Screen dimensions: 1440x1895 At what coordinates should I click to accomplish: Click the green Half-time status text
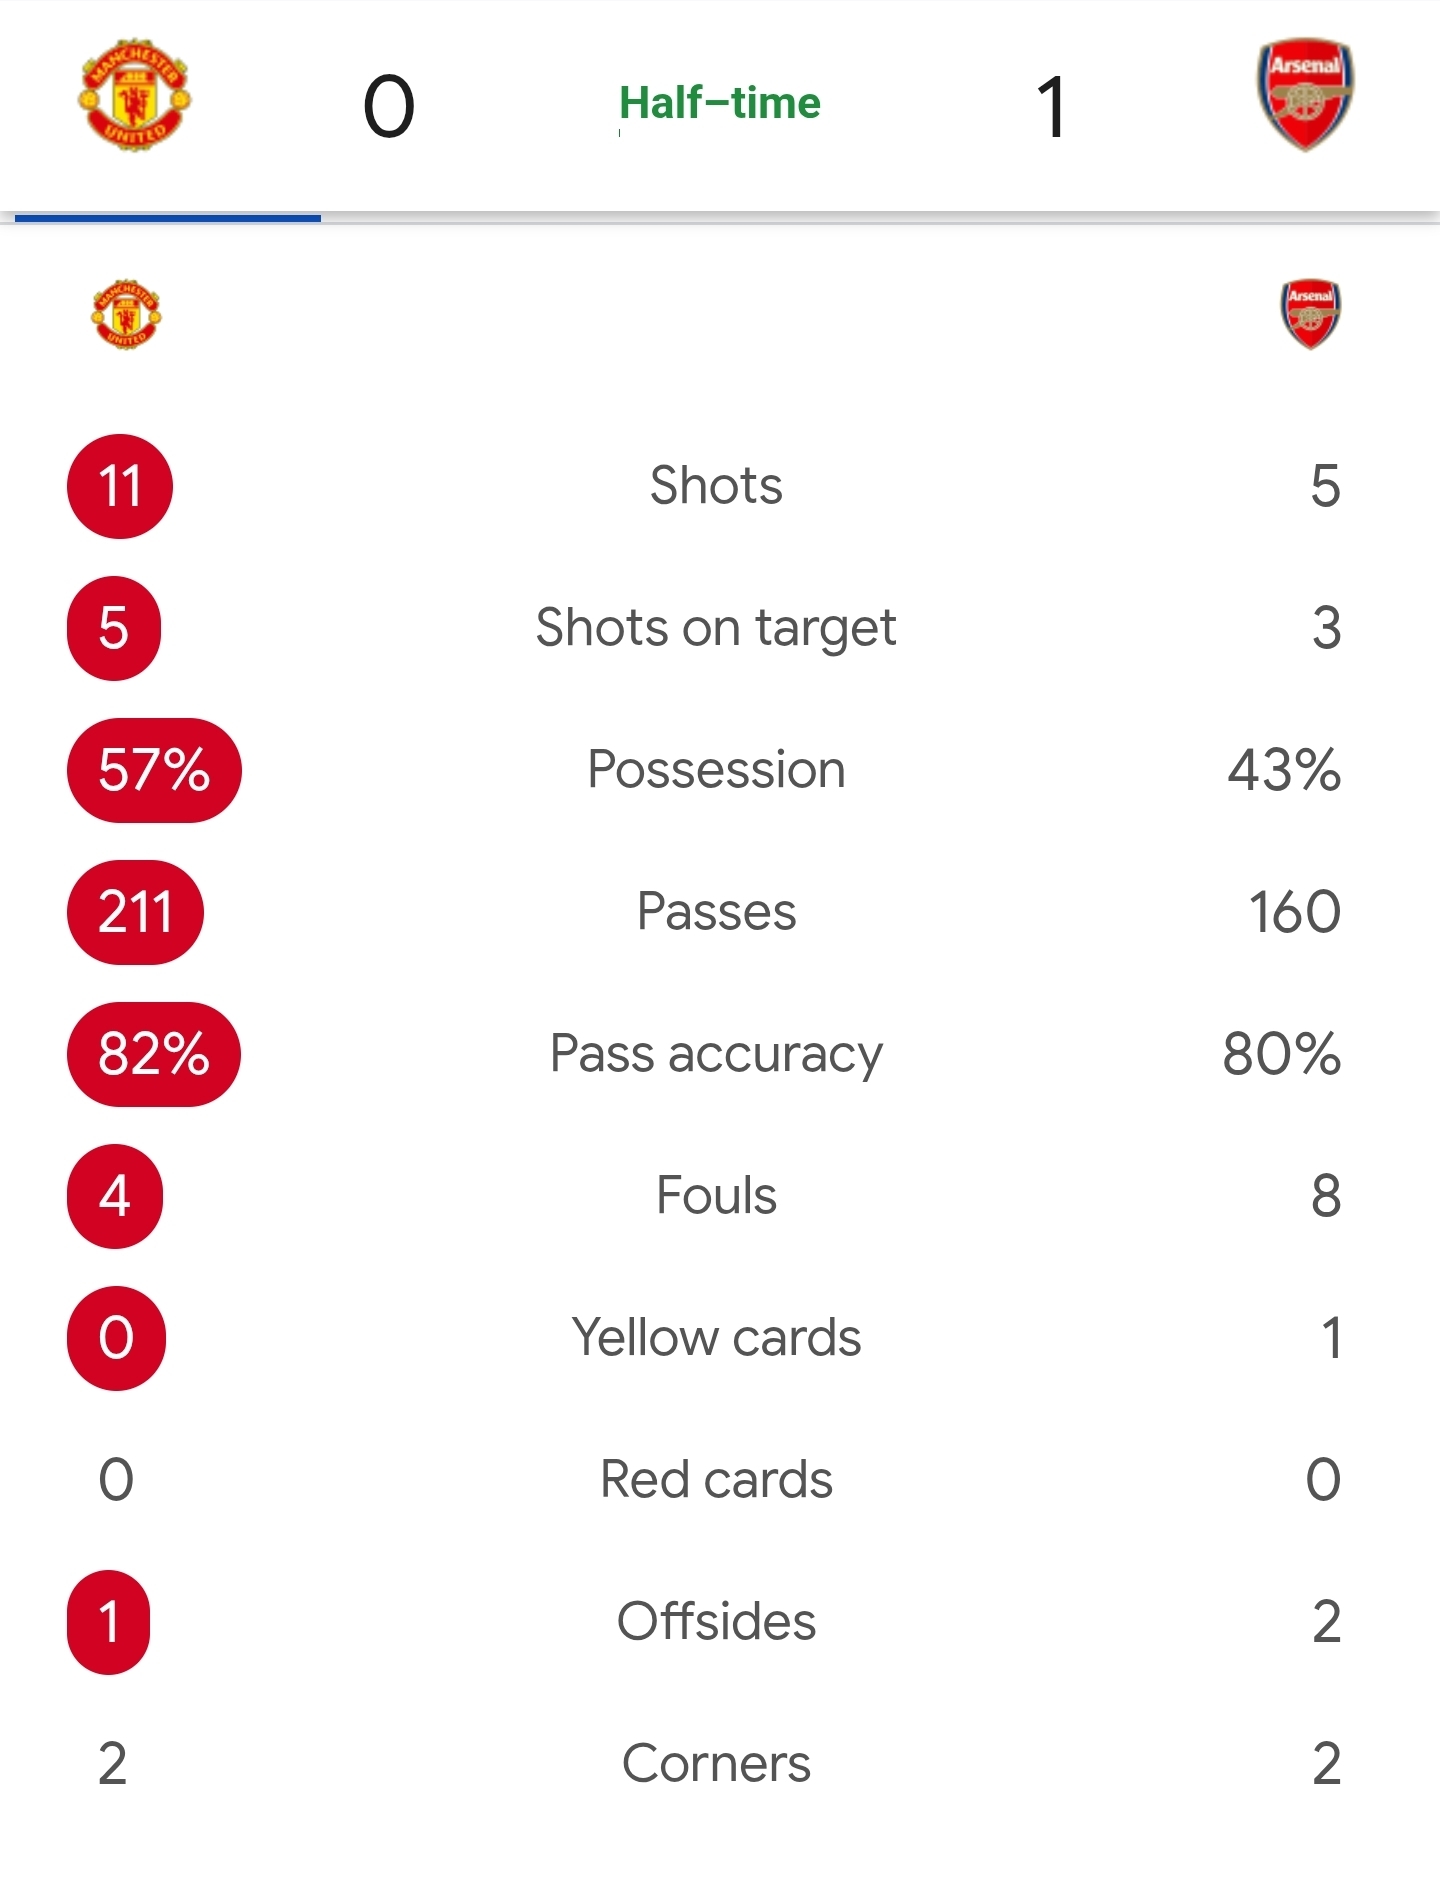coord(720,103)
